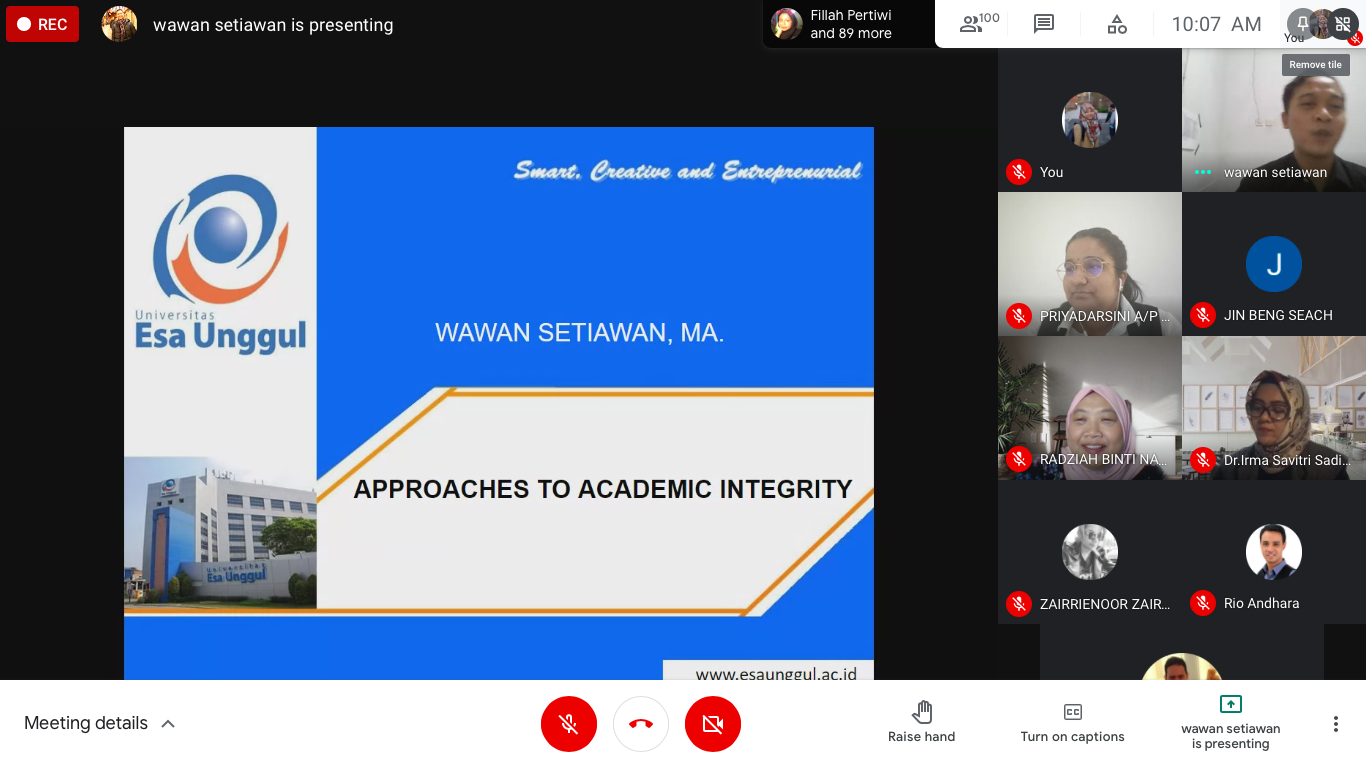Click Rio Andhara's profile avatar
Viewport: 1366px width, 768px height.
point(1274,552)
